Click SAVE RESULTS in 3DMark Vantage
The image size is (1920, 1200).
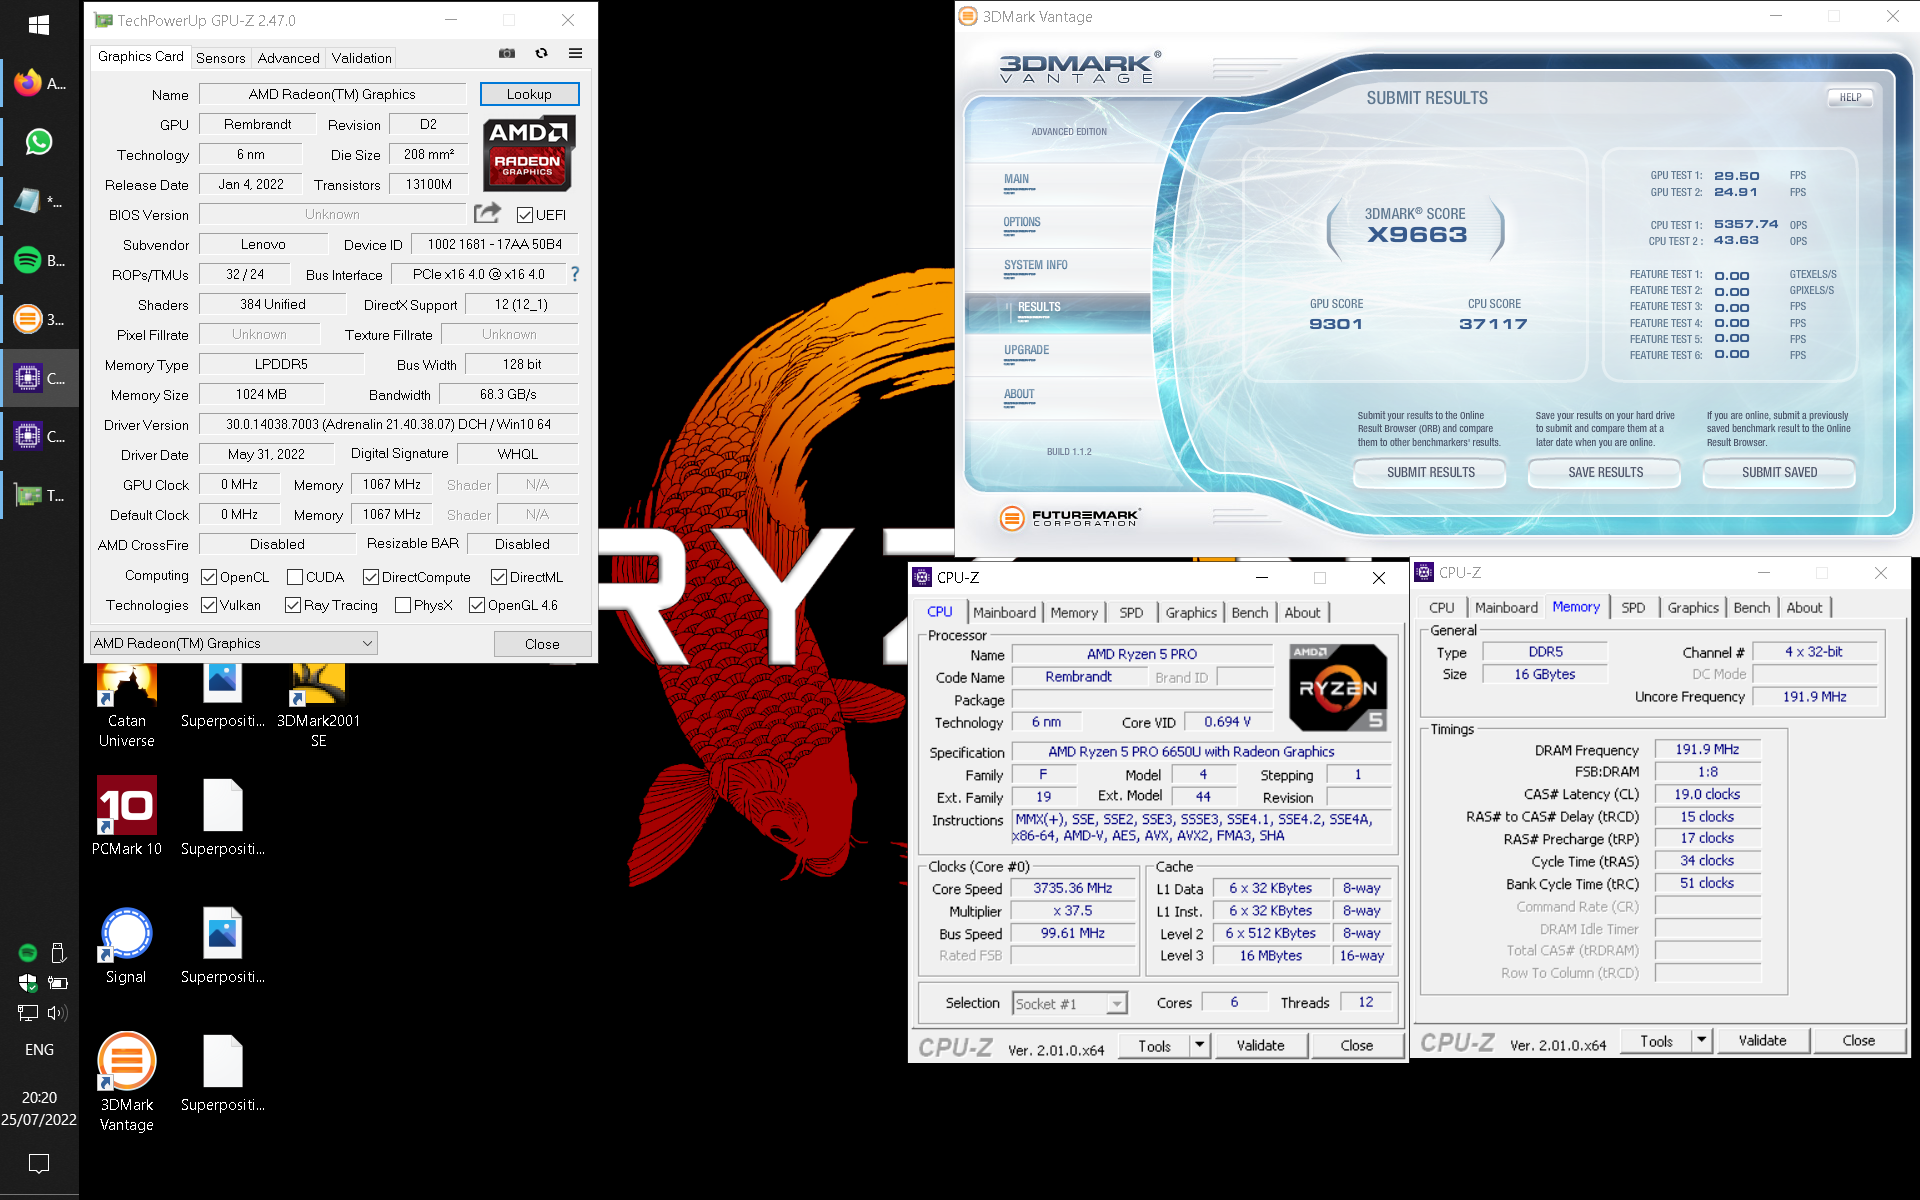[1605, 472]
